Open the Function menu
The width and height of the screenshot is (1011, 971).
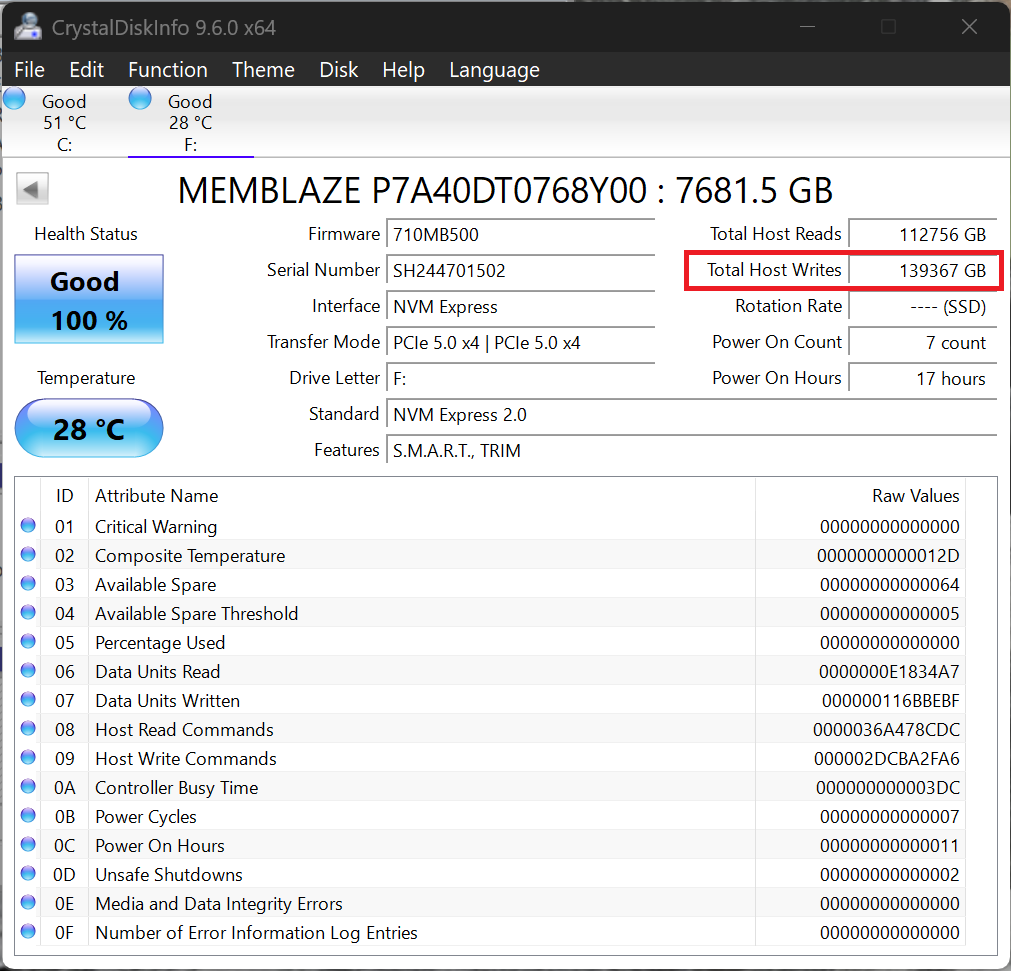(168, 70)
